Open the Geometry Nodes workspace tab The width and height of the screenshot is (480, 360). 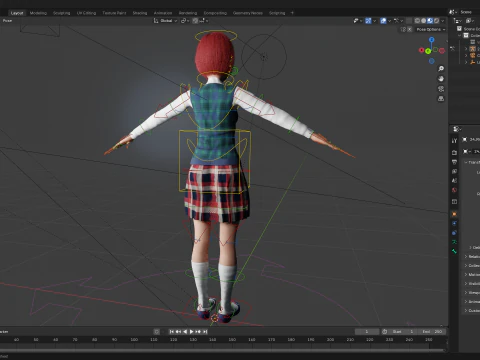(248, 13)
